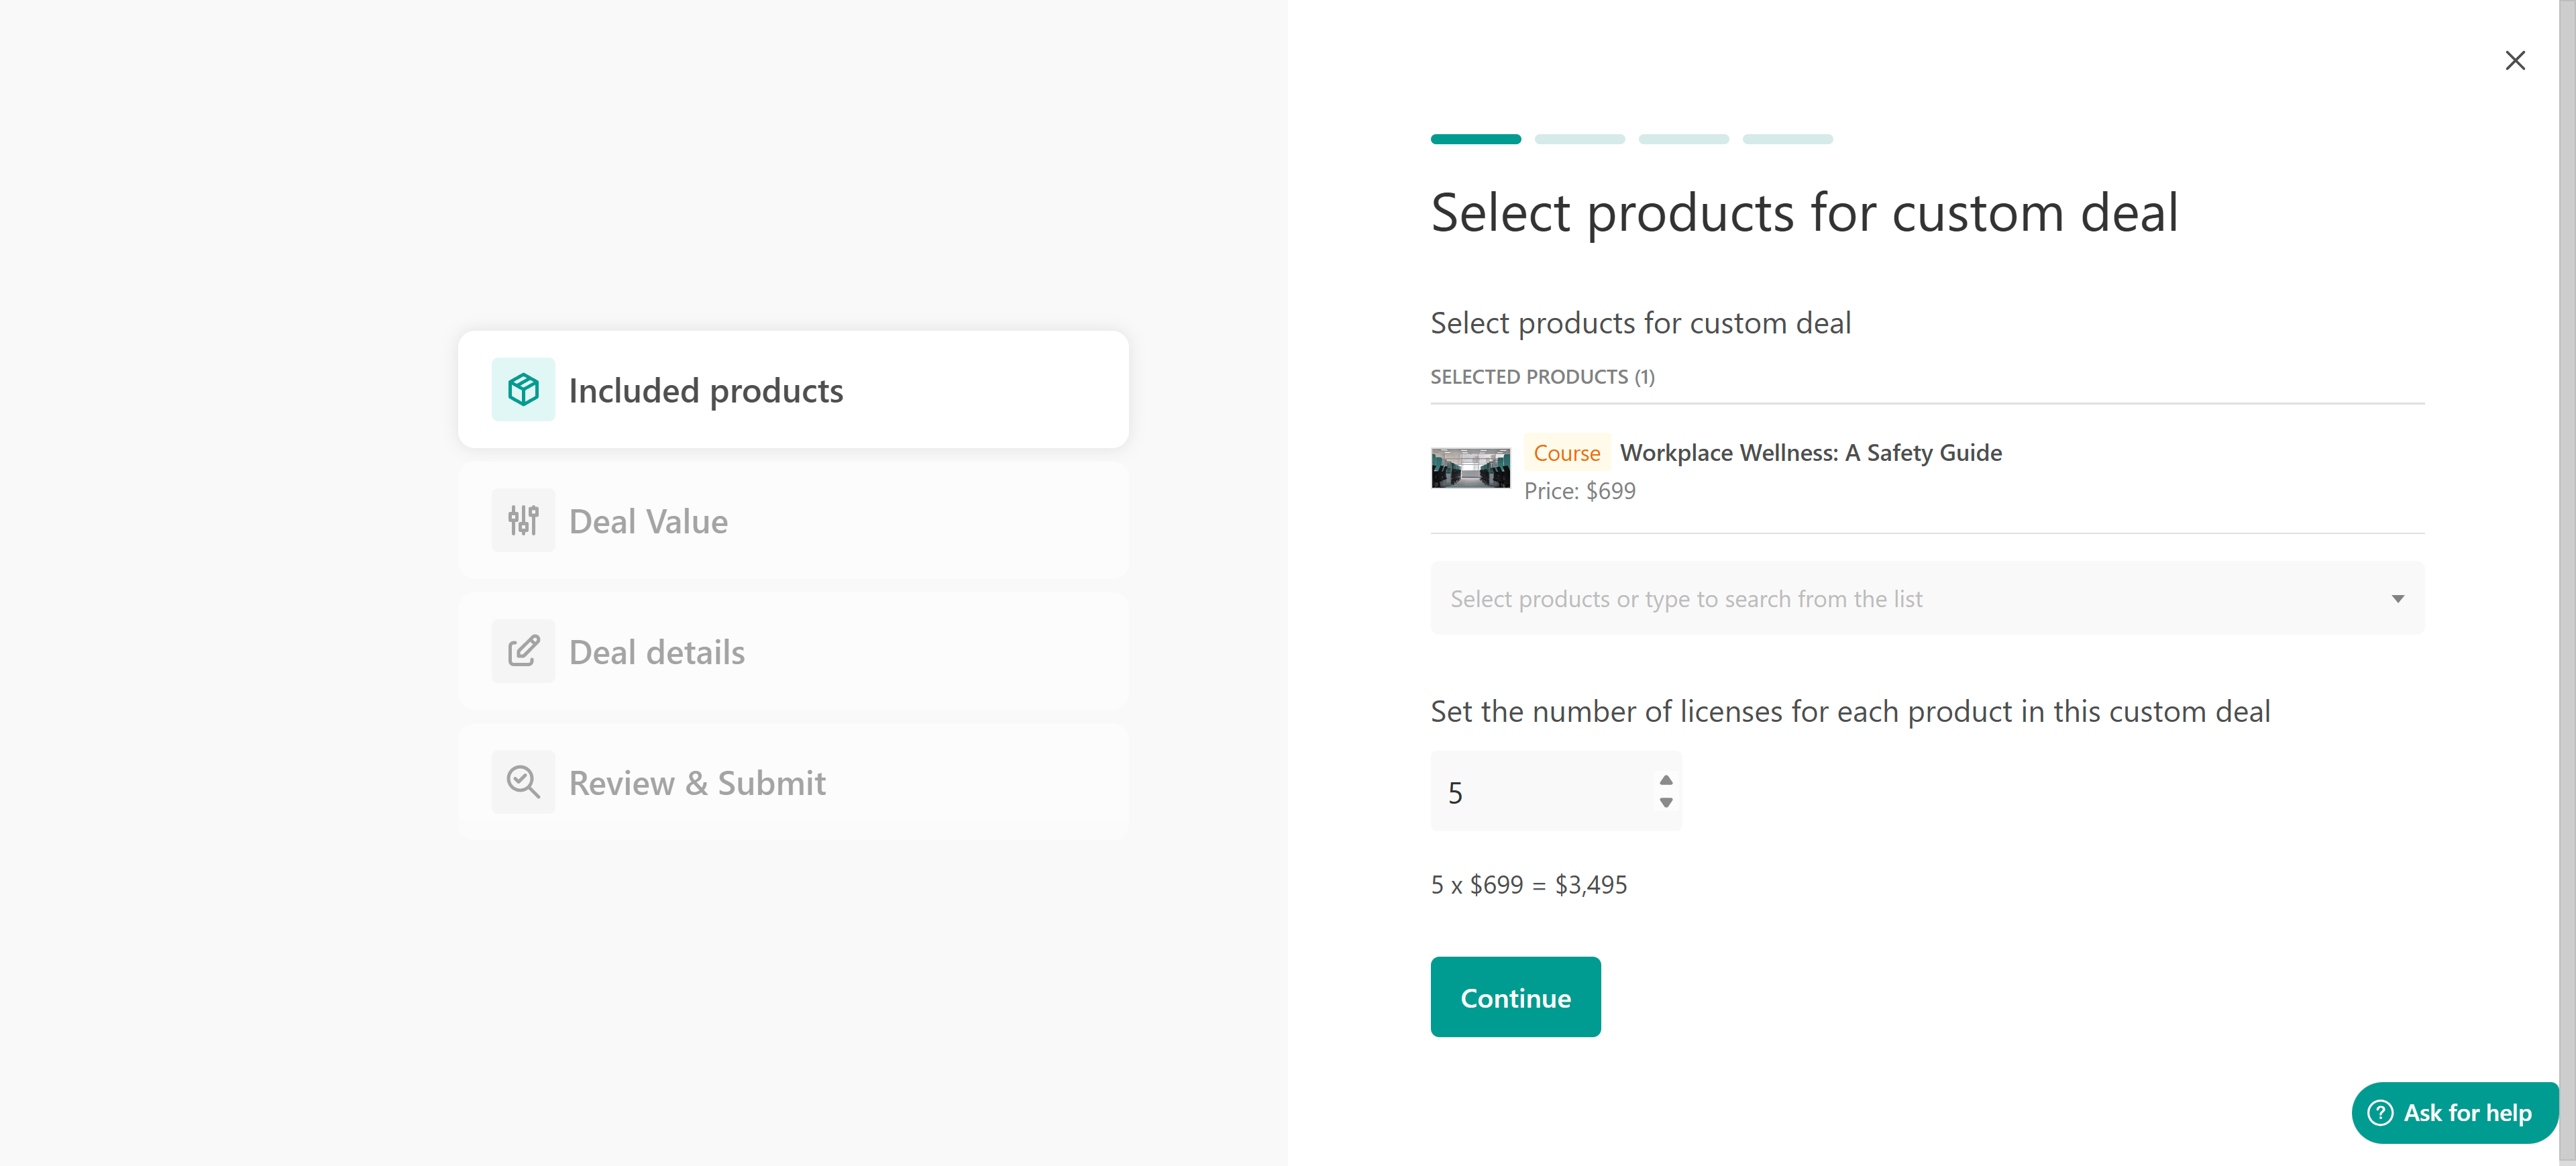Go to Review & Submit step
The image size is (2576, 1166).
[697, 783]
